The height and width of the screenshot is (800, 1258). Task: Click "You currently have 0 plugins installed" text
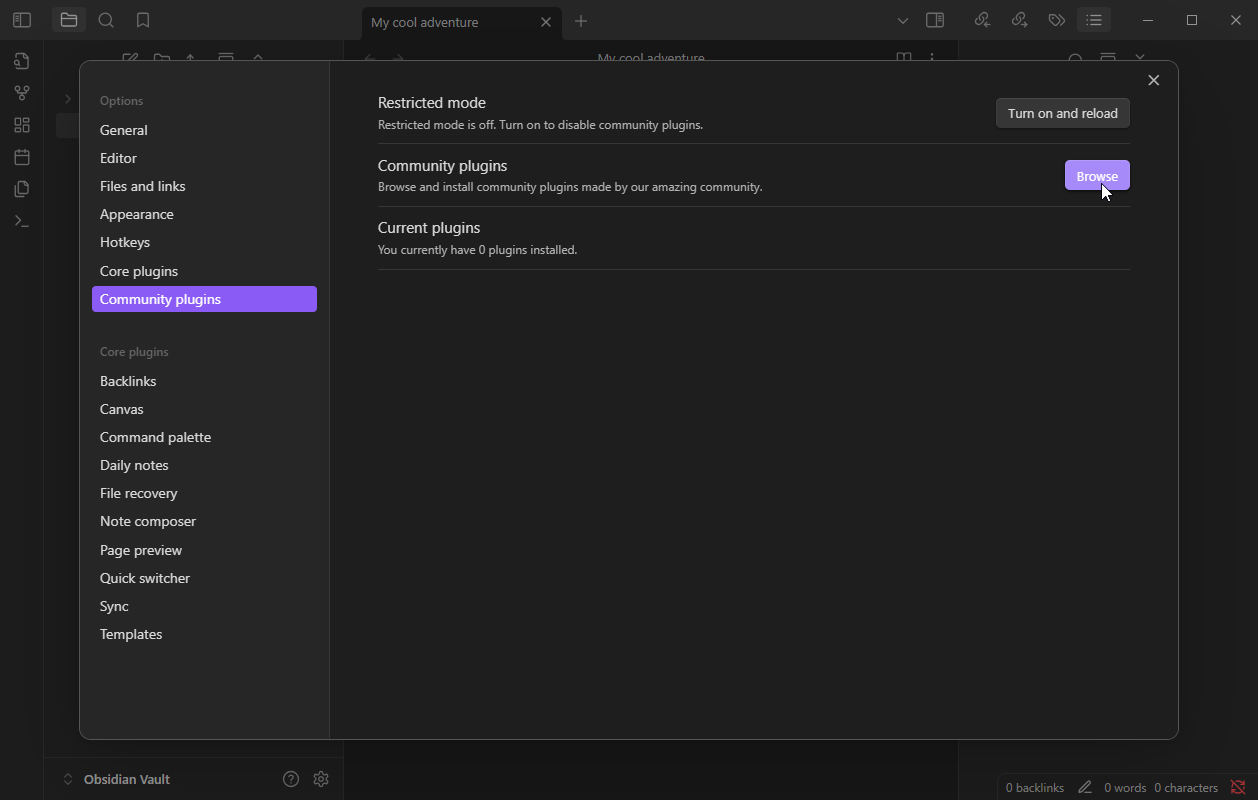coord(477,250)
